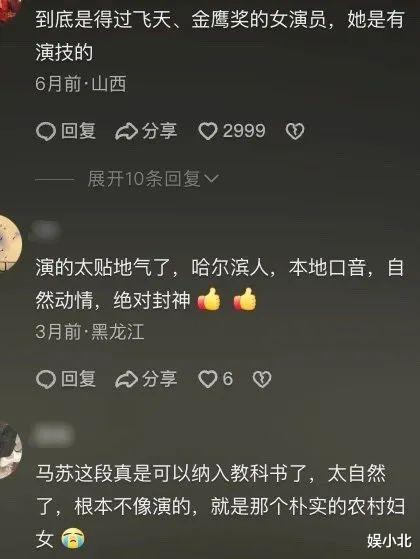This screenshot has width=420, height=559.
Task: Tap the comment about 马苏这段 textbook acting
Action: [220, 506]
